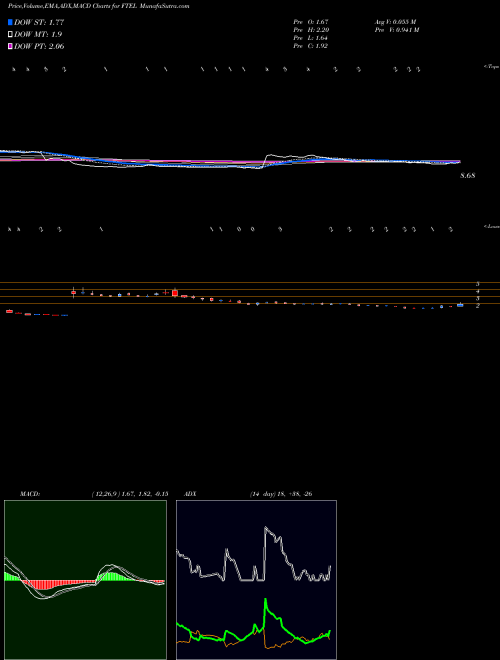
Task: Click the price axis label 5
Action: coord(478,284)
